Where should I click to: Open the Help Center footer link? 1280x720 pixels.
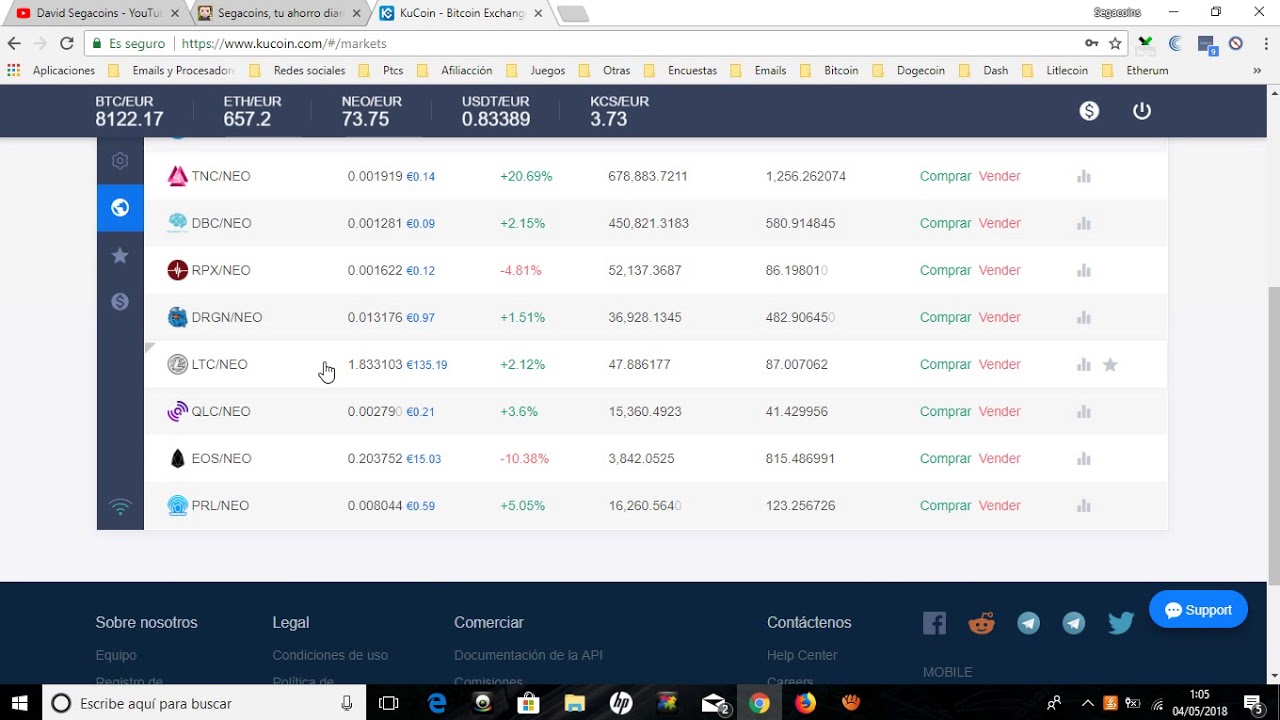(802, 655)
